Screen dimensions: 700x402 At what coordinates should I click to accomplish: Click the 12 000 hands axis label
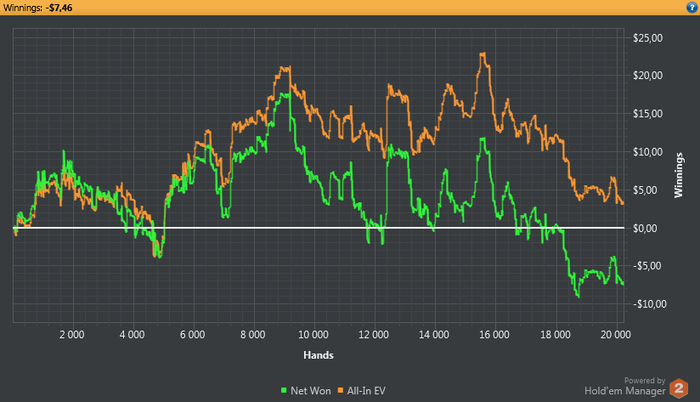[374, 335]
